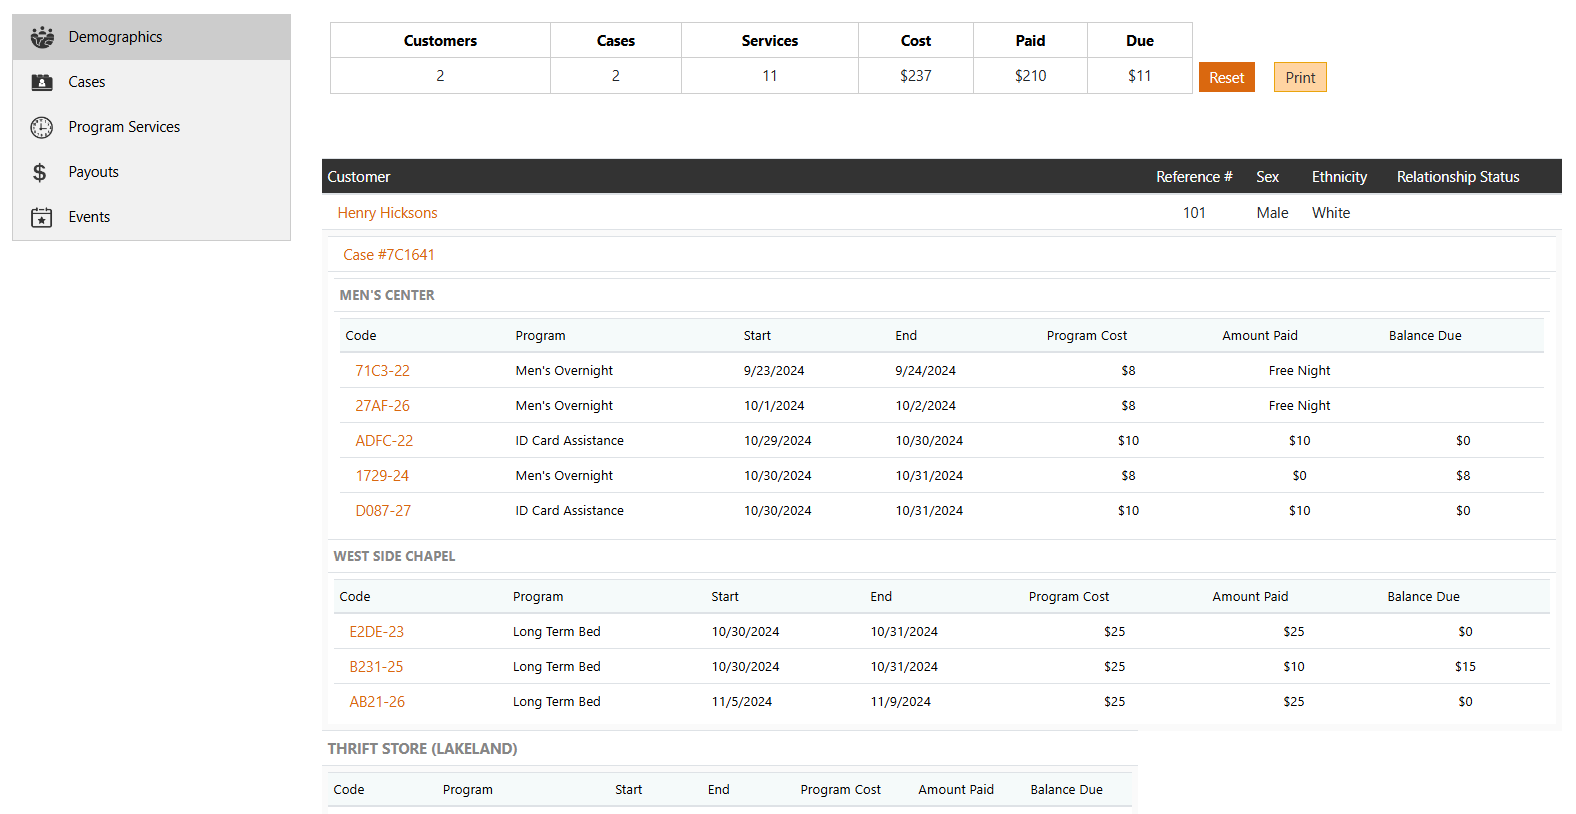The image size is (1576, 814).
Task: Open service code D087-27
Action: pyautogui.click(x=383, y=511)
